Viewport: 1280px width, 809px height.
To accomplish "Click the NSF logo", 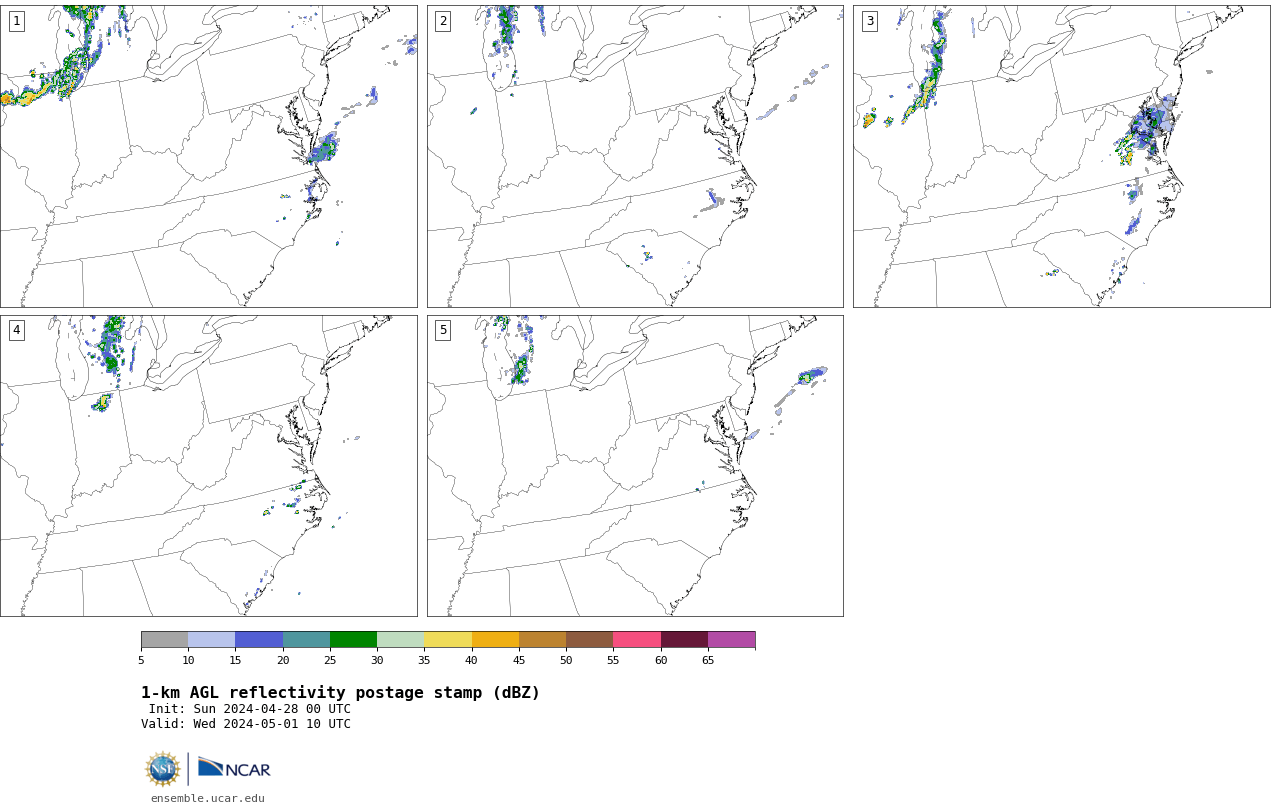I will (x=163, y=769).
